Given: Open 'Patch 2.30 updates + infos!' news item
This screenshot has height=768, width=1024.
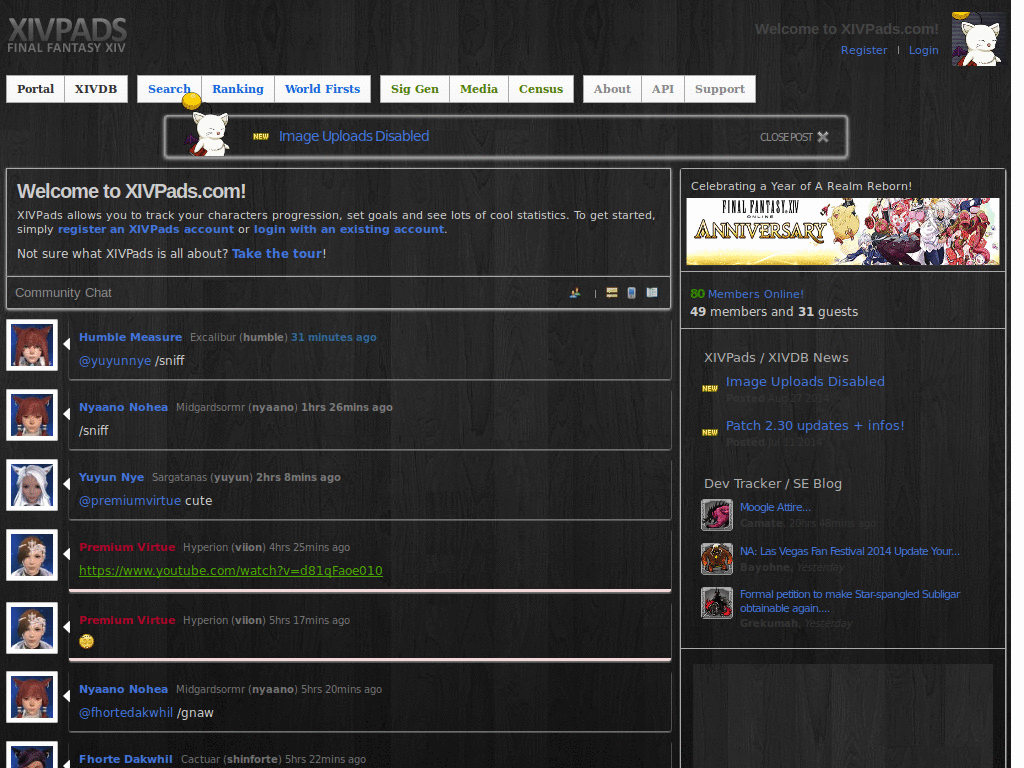Looking at the screenshot, I should click(815, 425).
